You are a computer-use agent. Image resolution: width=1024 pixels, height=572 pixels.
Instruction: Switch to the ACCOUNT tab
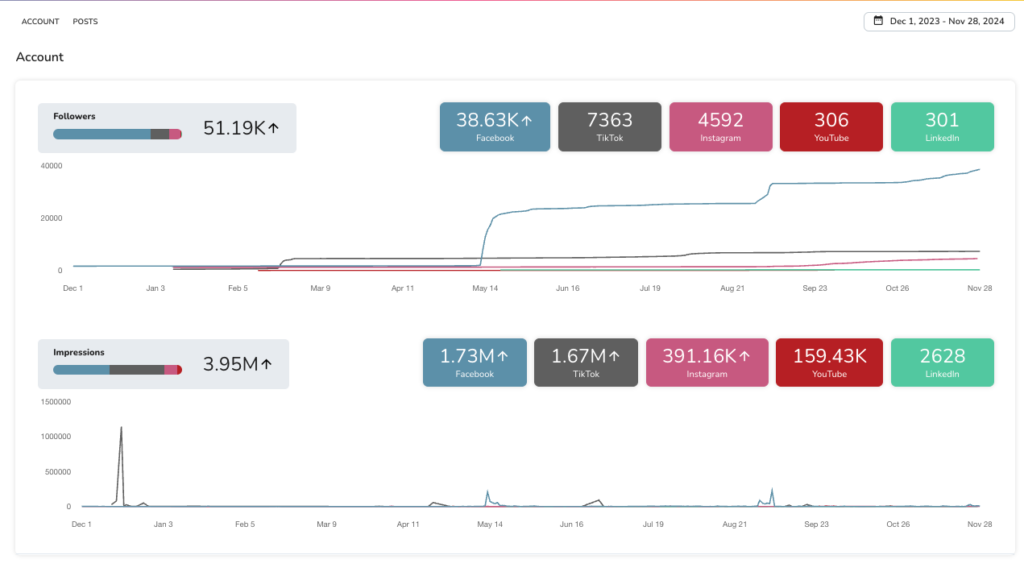[x=40, y=21]
